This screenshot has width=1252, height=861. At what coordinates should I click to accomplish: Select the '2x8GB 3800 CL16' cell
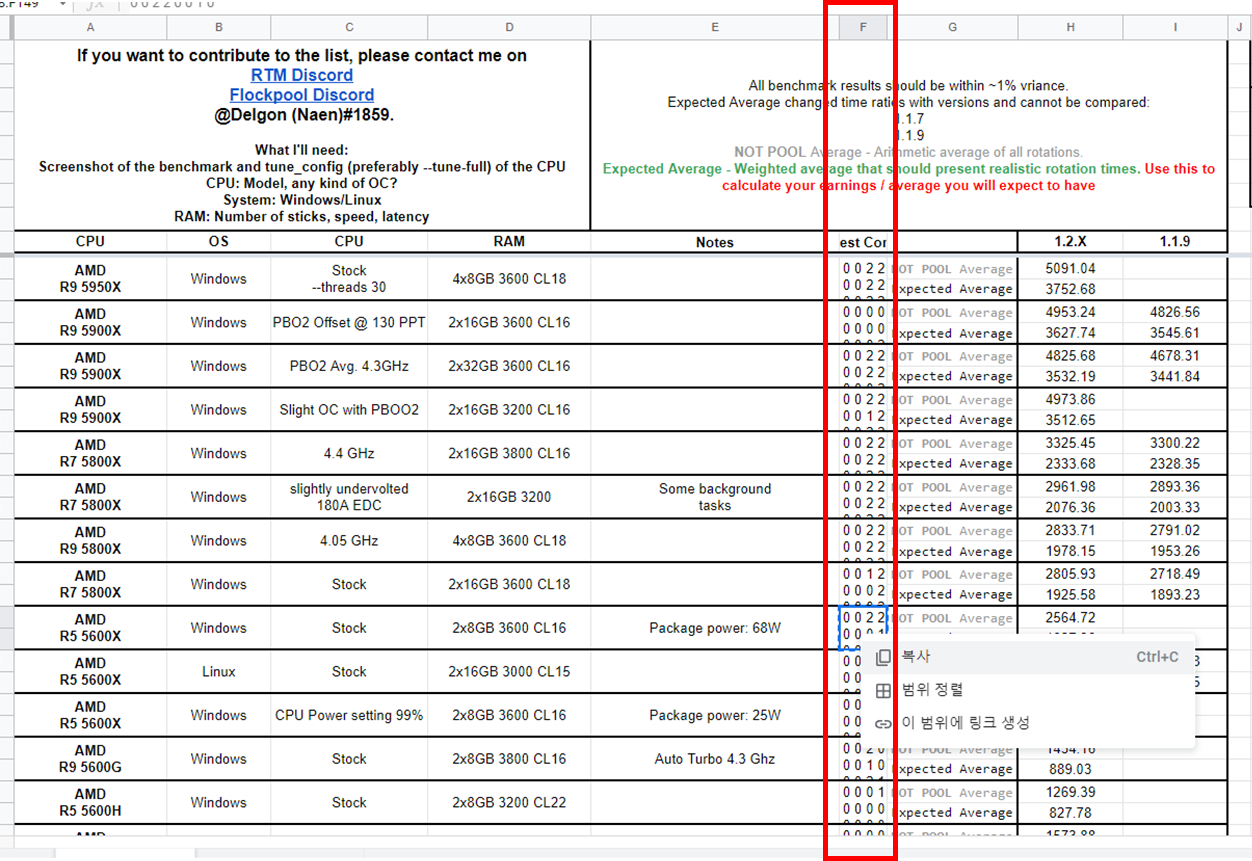click(x=509, y=759)
